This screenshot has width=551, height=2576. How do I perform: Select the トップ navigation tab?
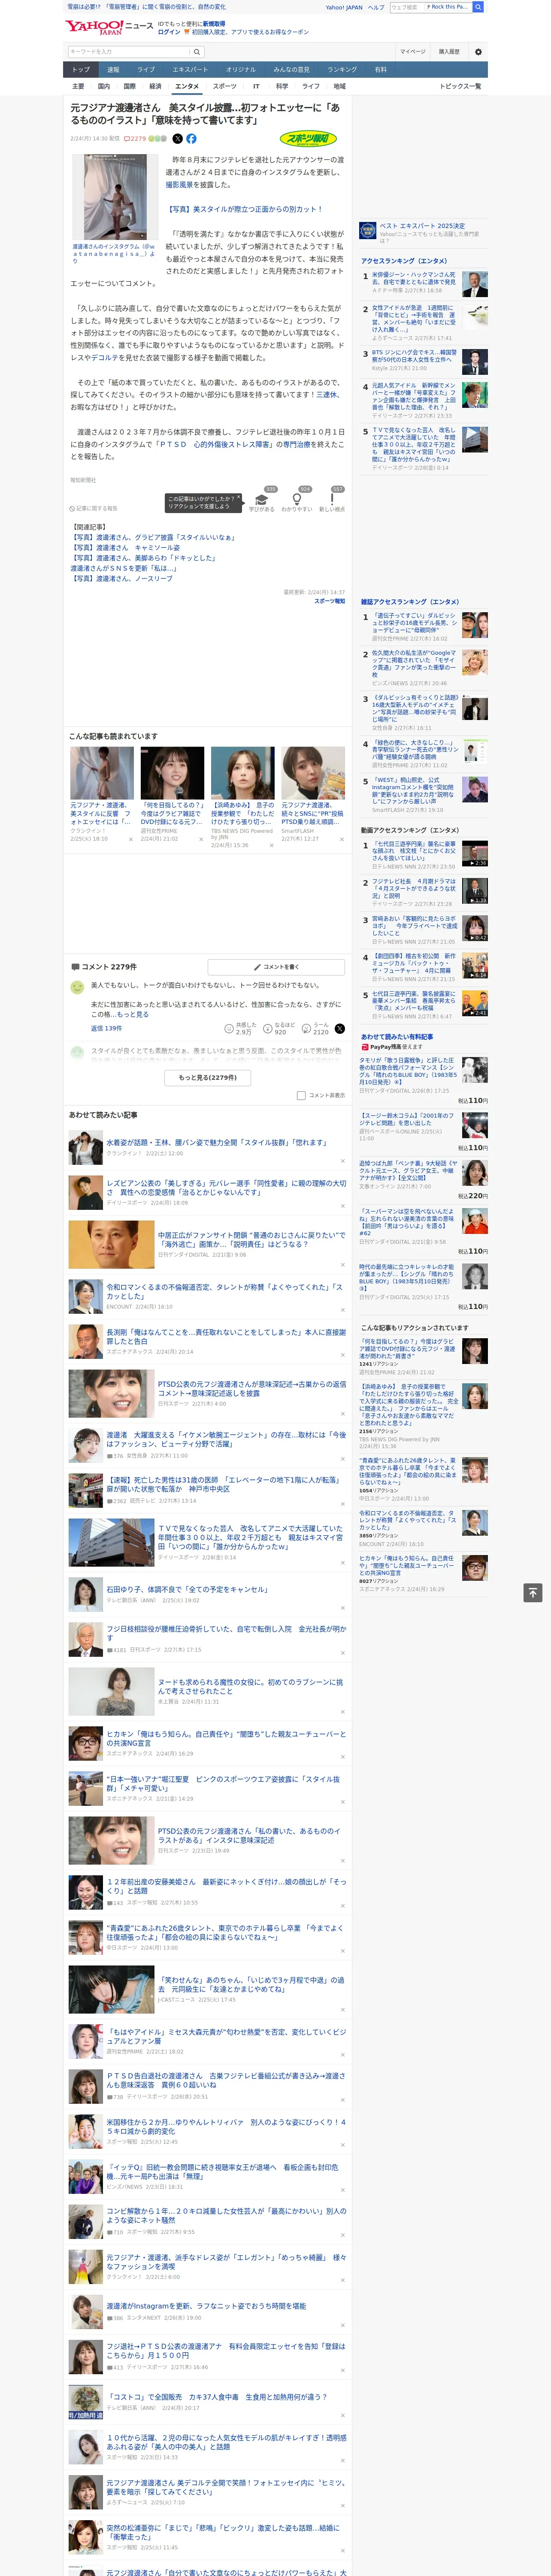coord(81,70)
